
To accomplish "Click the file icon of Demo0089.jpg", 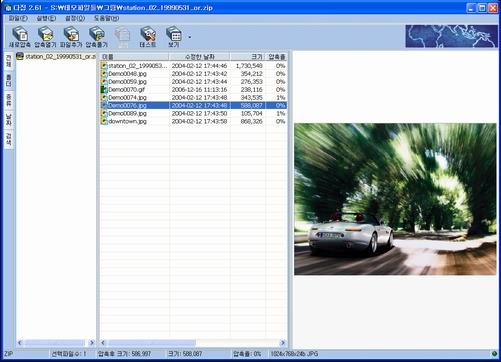I will 104,114.
